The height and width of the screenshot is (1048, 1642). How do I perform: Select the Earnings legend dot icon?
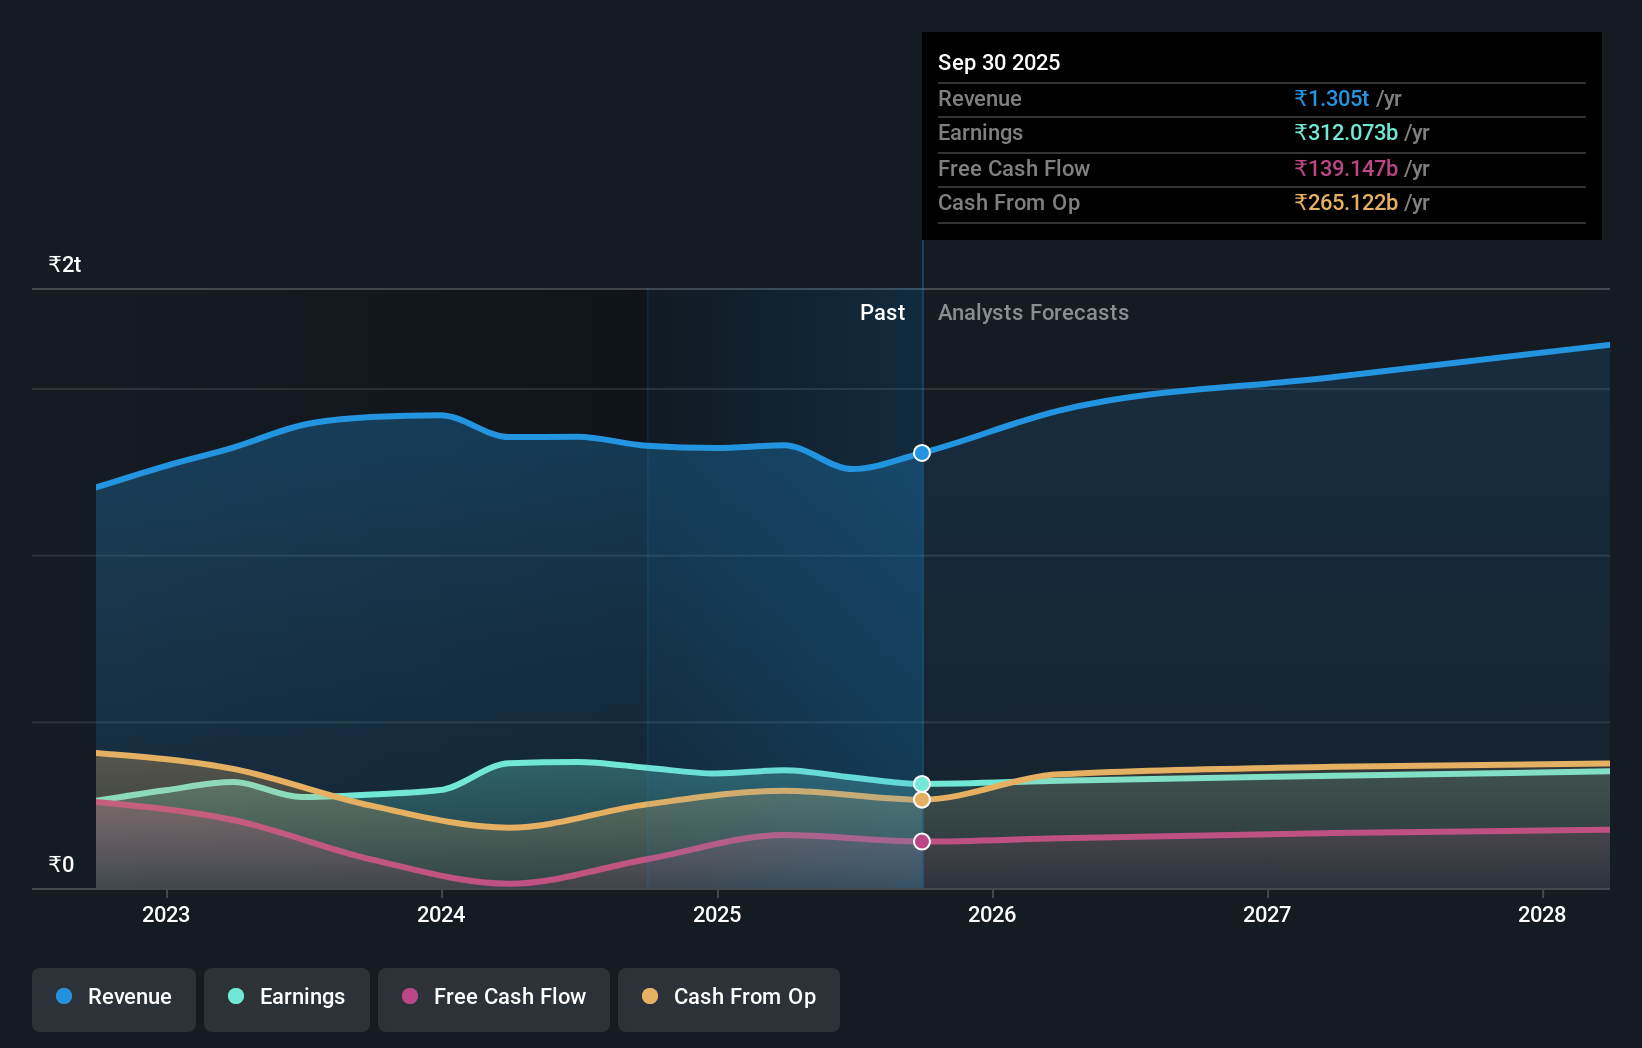coord(234,997)
